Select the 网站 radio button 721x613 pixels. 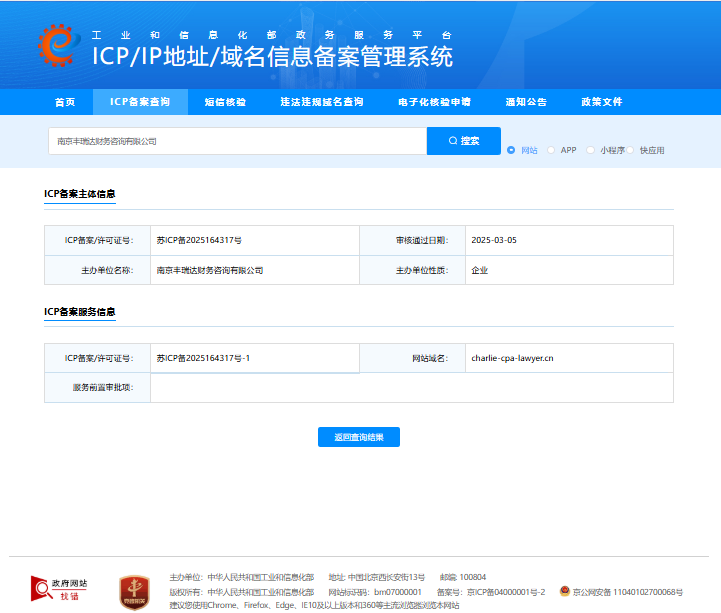coord(511,150)
